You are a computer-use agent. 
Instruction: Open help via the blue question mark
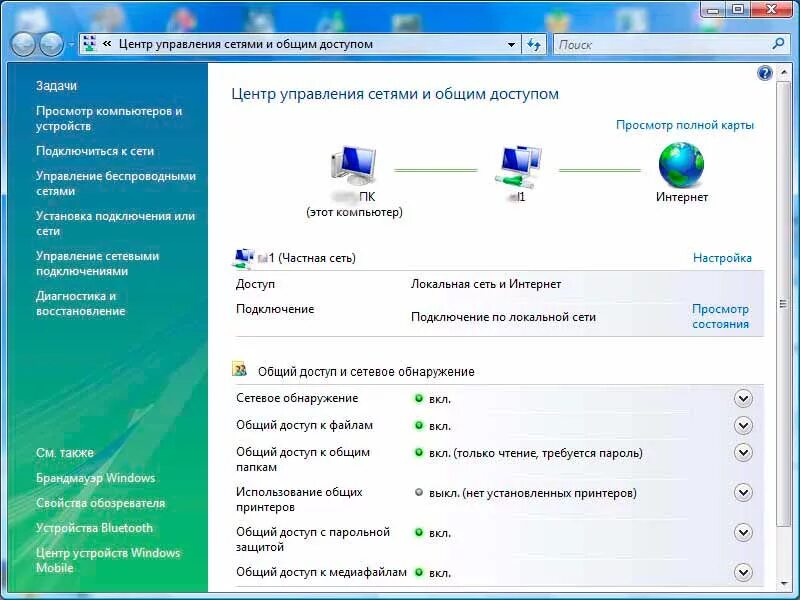765,73
